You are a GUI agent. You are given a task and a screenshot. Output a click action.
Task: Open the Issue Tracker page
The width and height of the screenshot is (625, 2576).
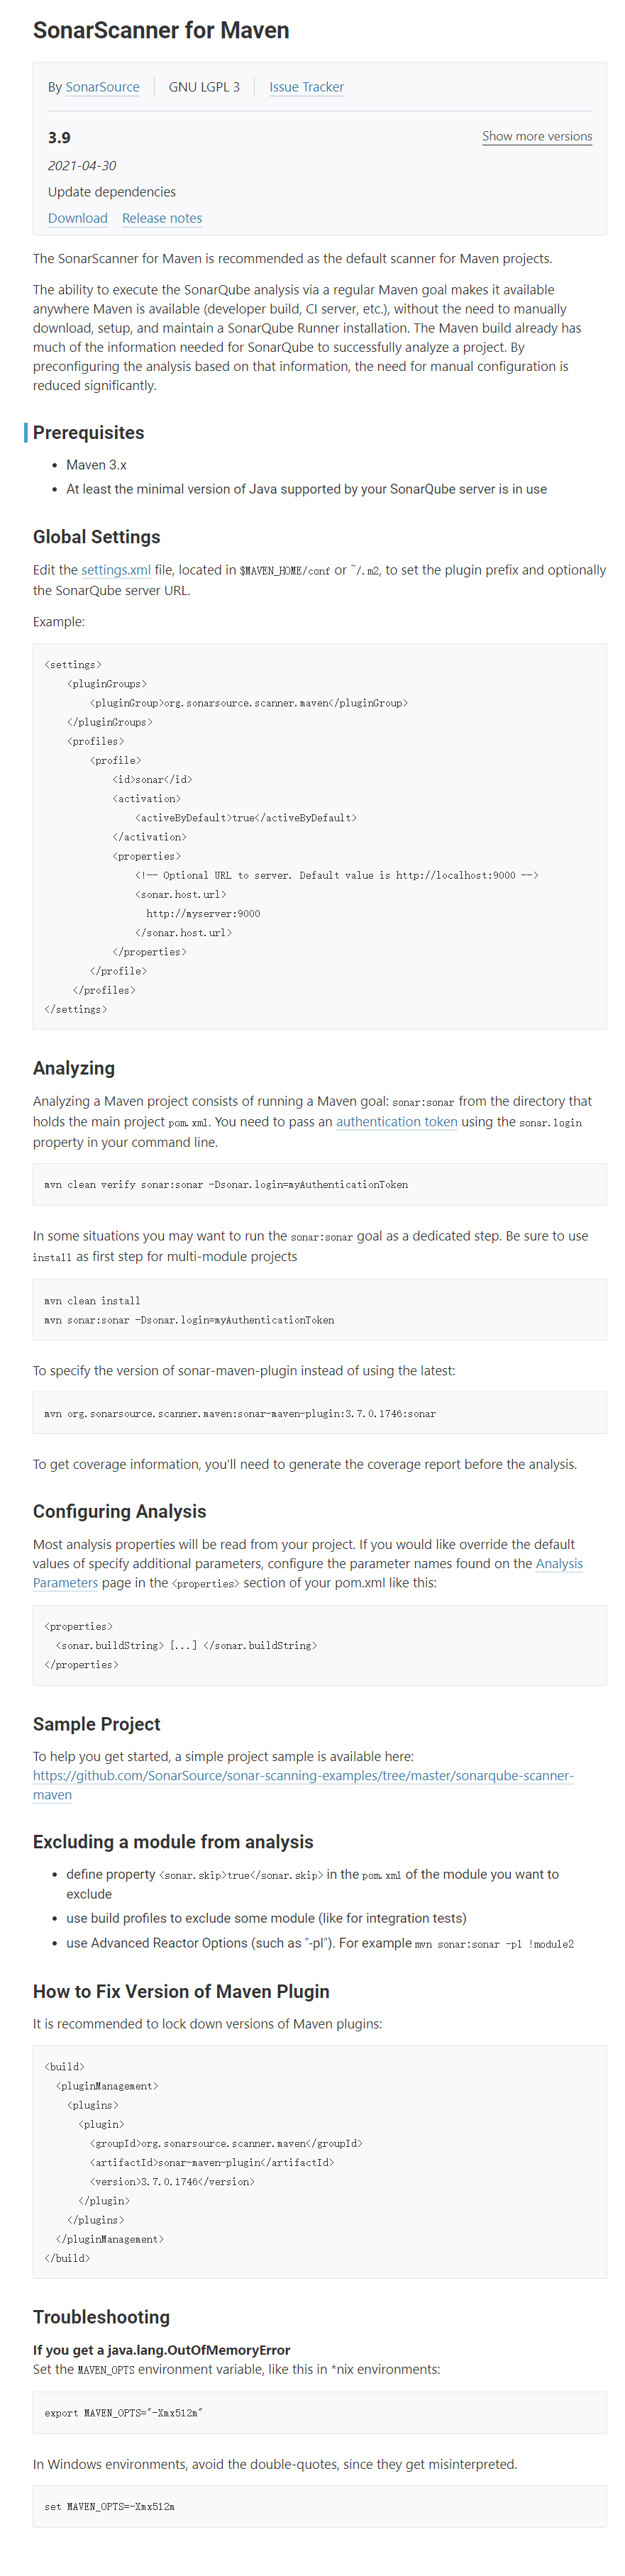pyautogui.click(x=306, y=87)
